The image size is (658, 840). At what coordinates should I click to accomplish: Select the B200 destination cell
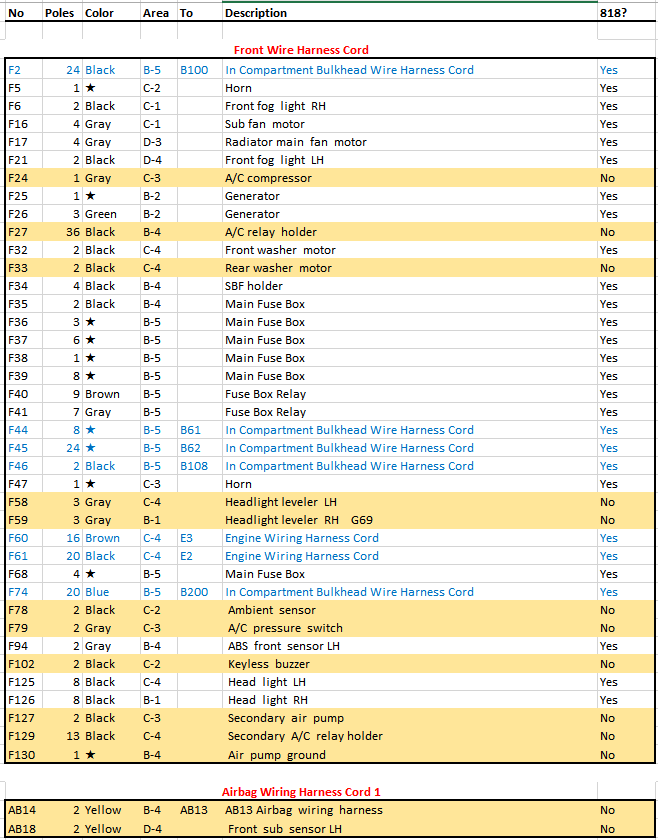[194, 592]
